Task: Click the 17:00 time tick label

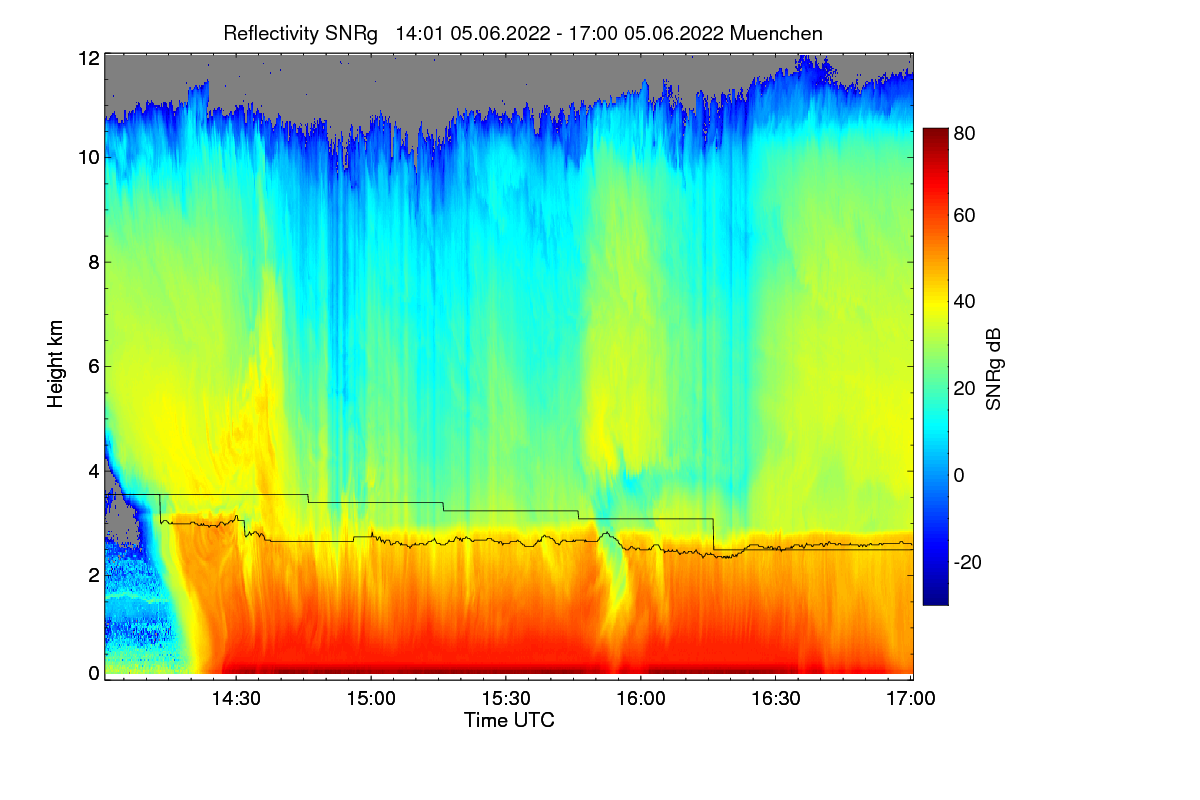Action: (x=911, y=699)
